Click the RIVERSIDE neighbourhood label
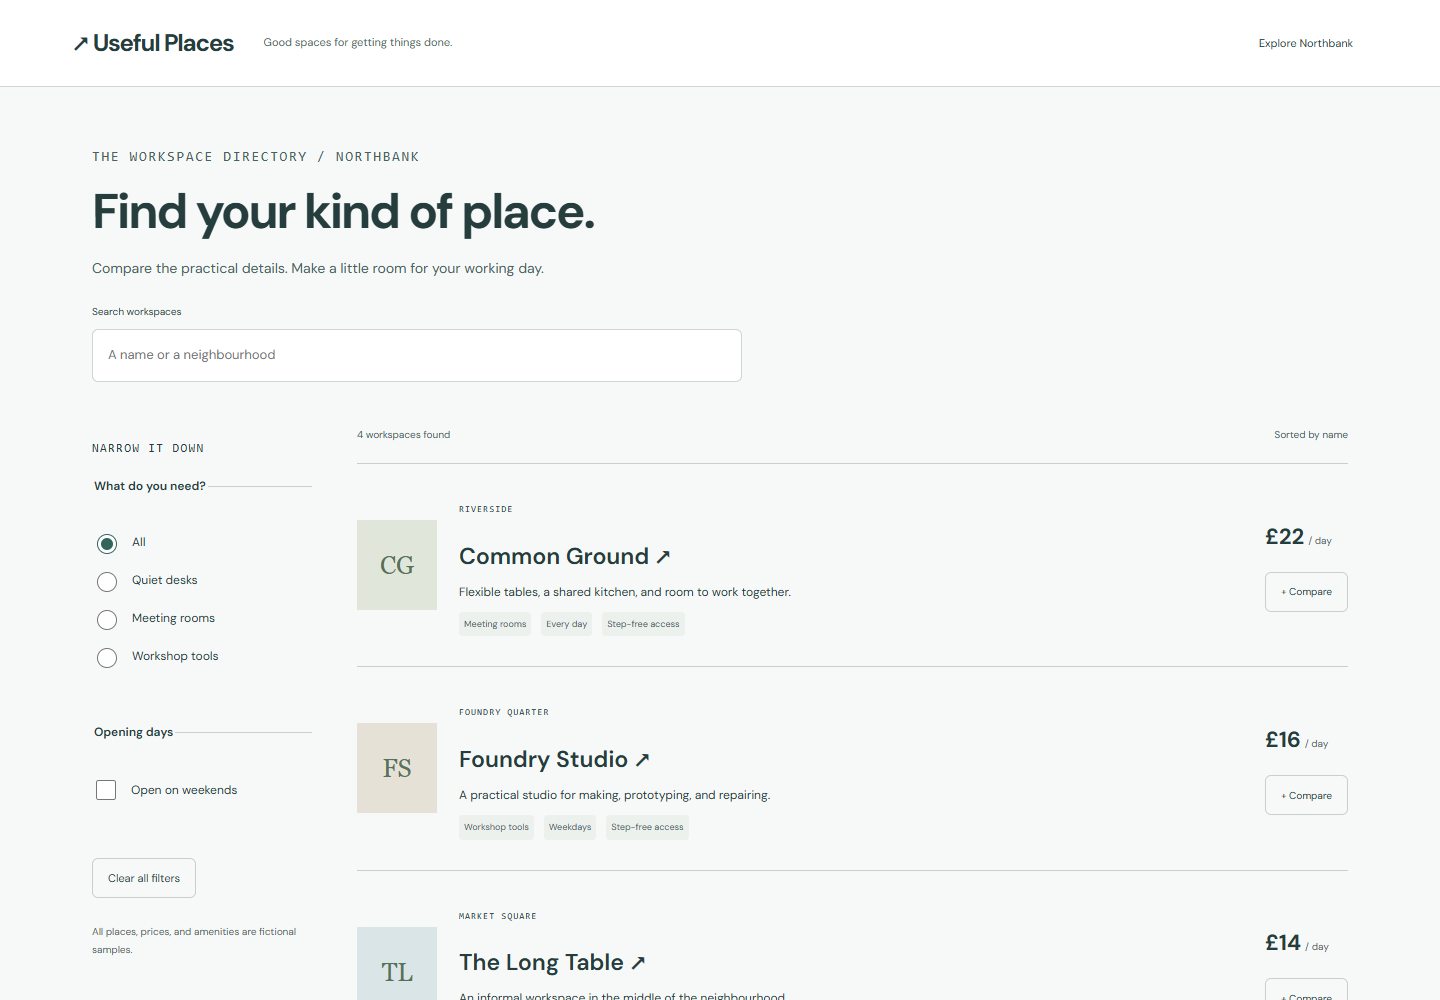Viewport: 1440px width, 1000px height. tap(486, 509)
